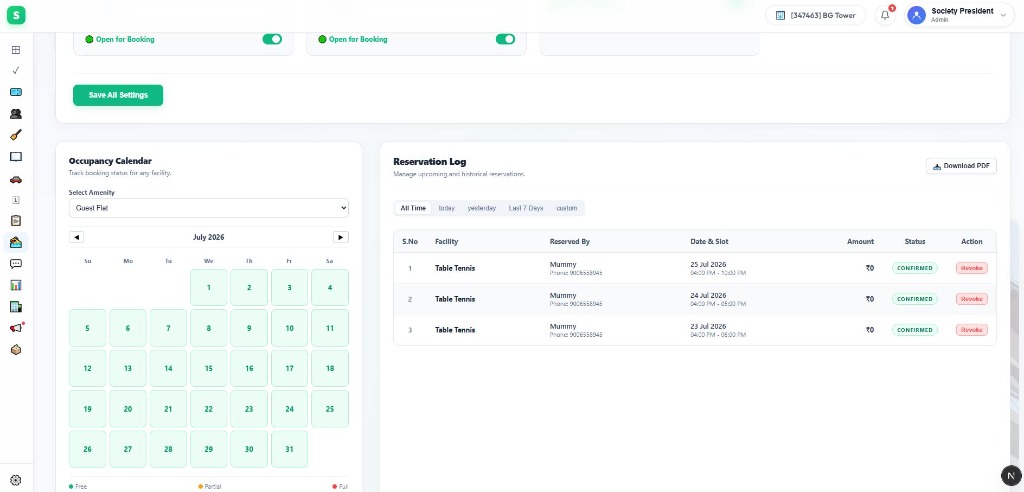
Task: Click the 24 Jul 2026 date text
Action: coord(708,295)
